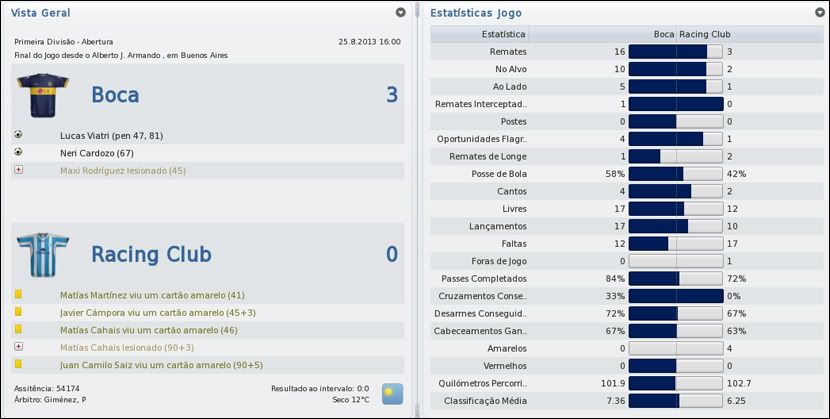Select the Passes Completados statistics row label
Image resolution: width=830 pixels, height=419 pixels.
point(484,278)
